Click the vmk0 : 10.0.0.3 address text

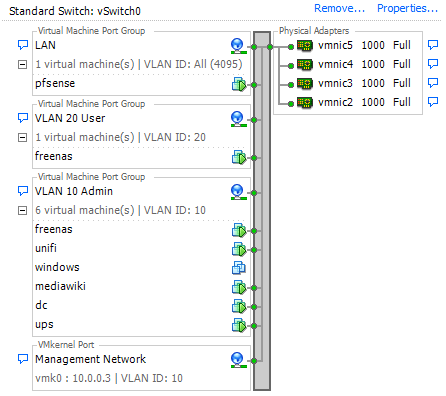click(x=73, y=378)
